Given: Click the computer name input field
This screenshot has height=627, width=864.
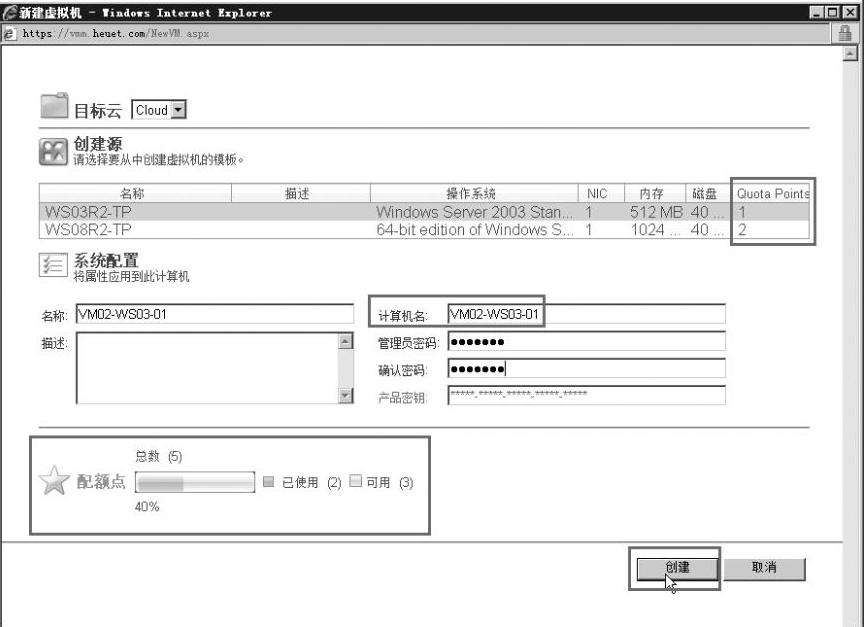Looking at the screenshot, I should pyautogui.click(x=585, y=315).
